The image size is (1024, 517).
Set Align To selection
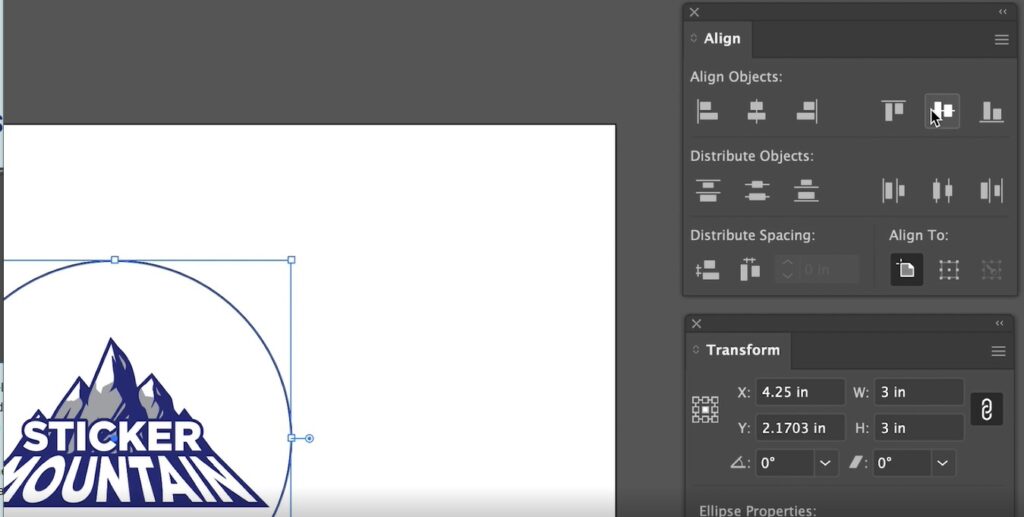pyautogui.click(x=949, y=270)
